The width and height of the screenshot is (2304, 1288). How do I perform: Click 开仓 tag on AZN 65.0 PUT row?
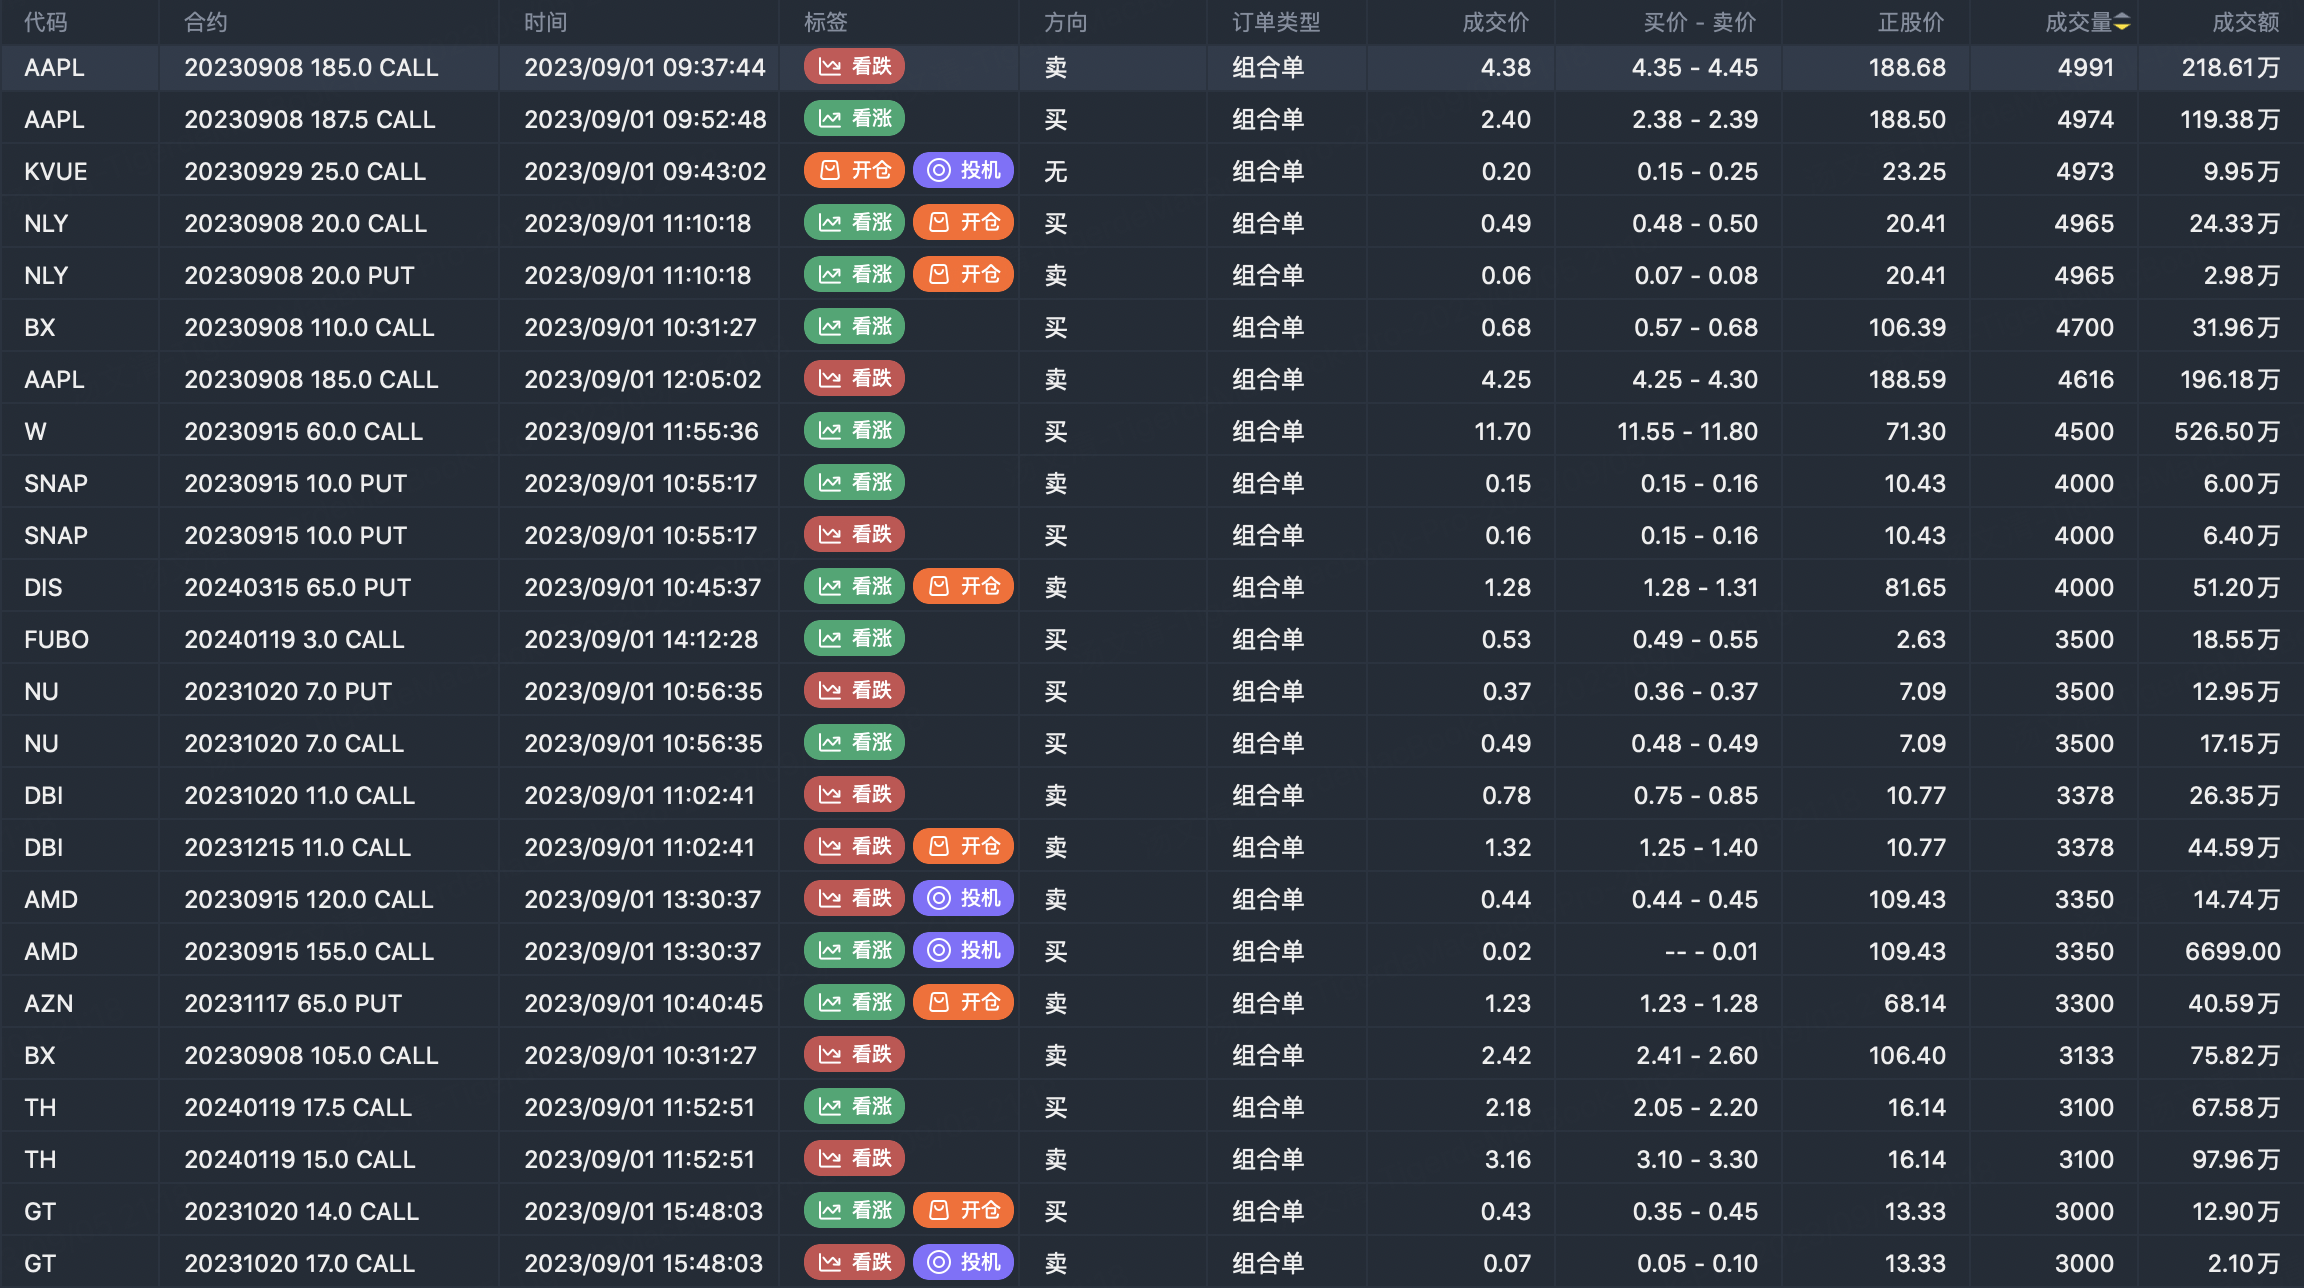click(963, 1003)
